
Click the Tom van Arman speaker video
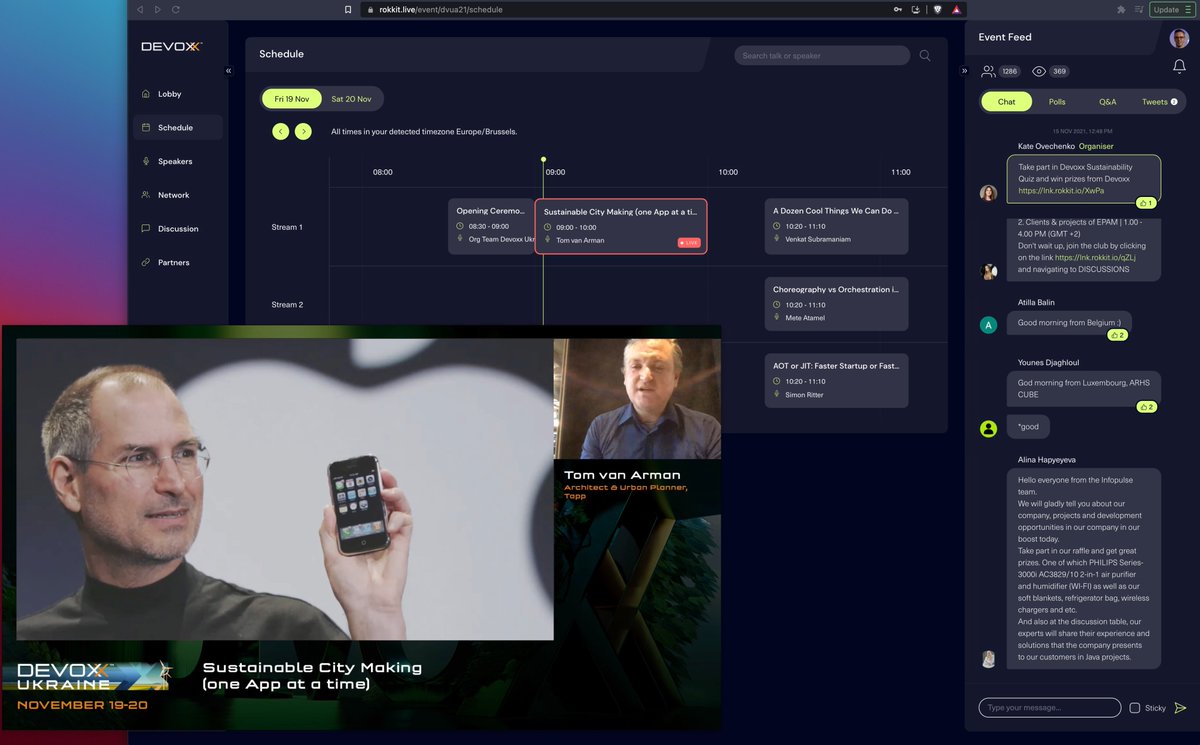[637, 399]
